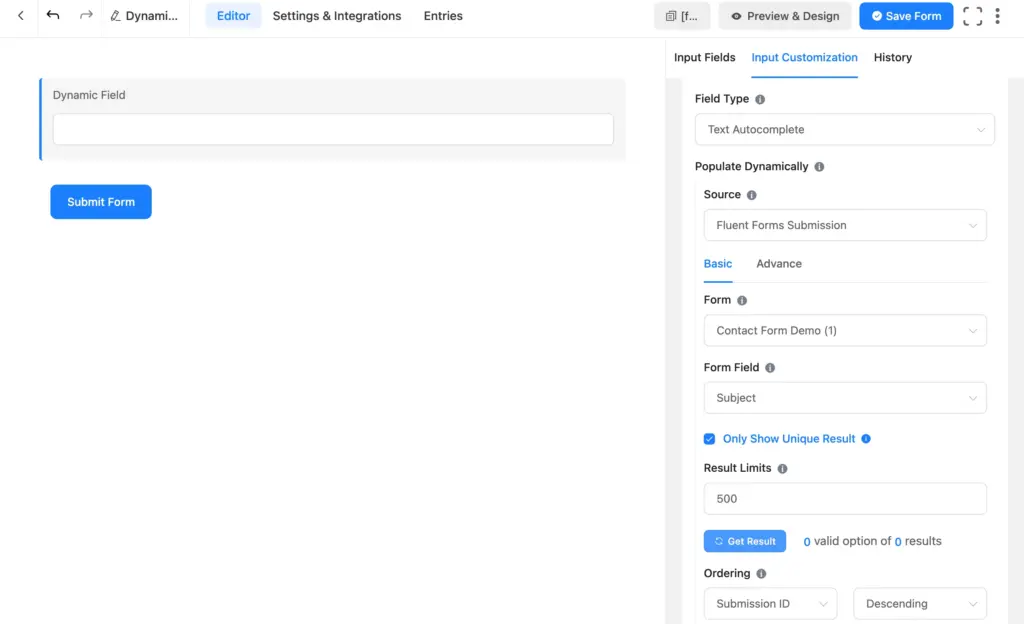Show info tooltip for Ordering
Image resolution: width=1024 pixels, height=624 pixels.
point(761,574)
